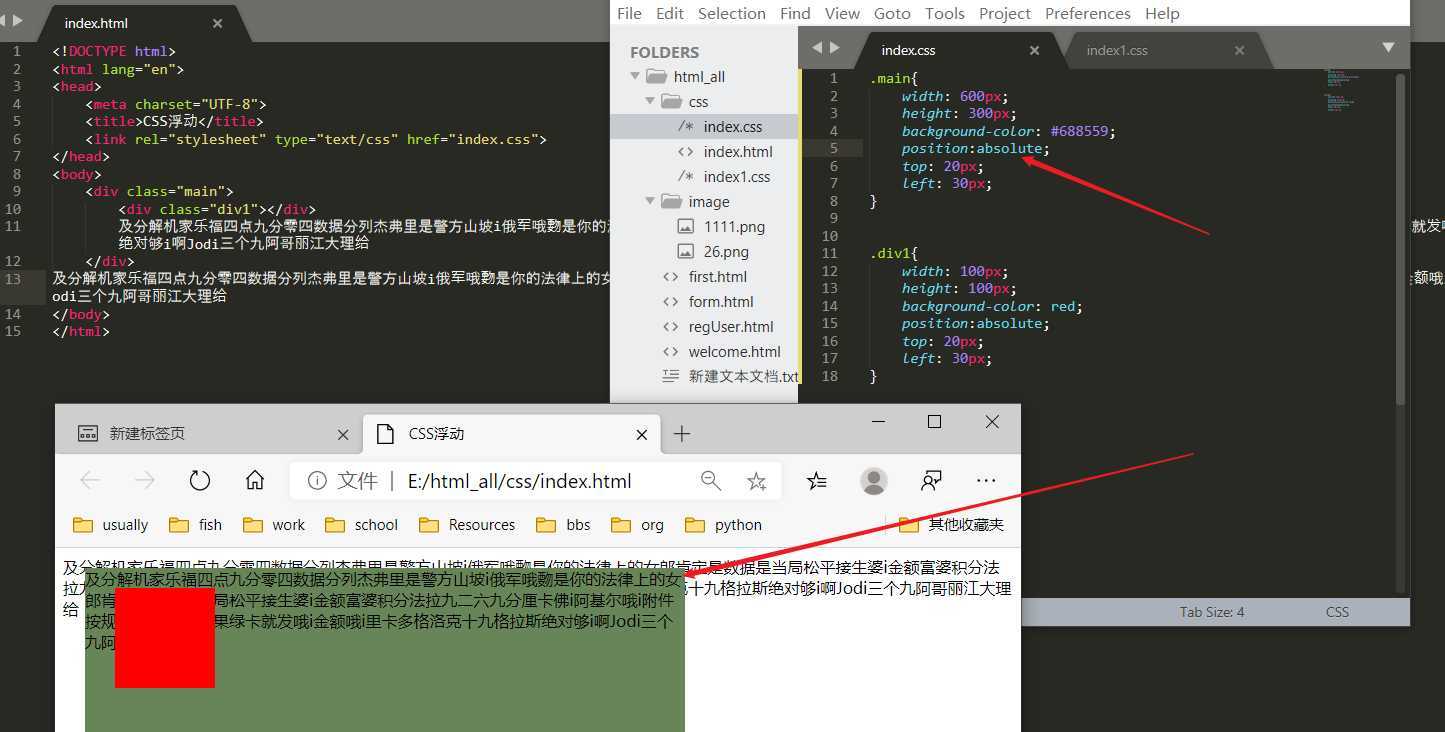The image size is (1445, 732).
Task: Click the feedback icon in browser toolbar
Action: tap(931, 481)
